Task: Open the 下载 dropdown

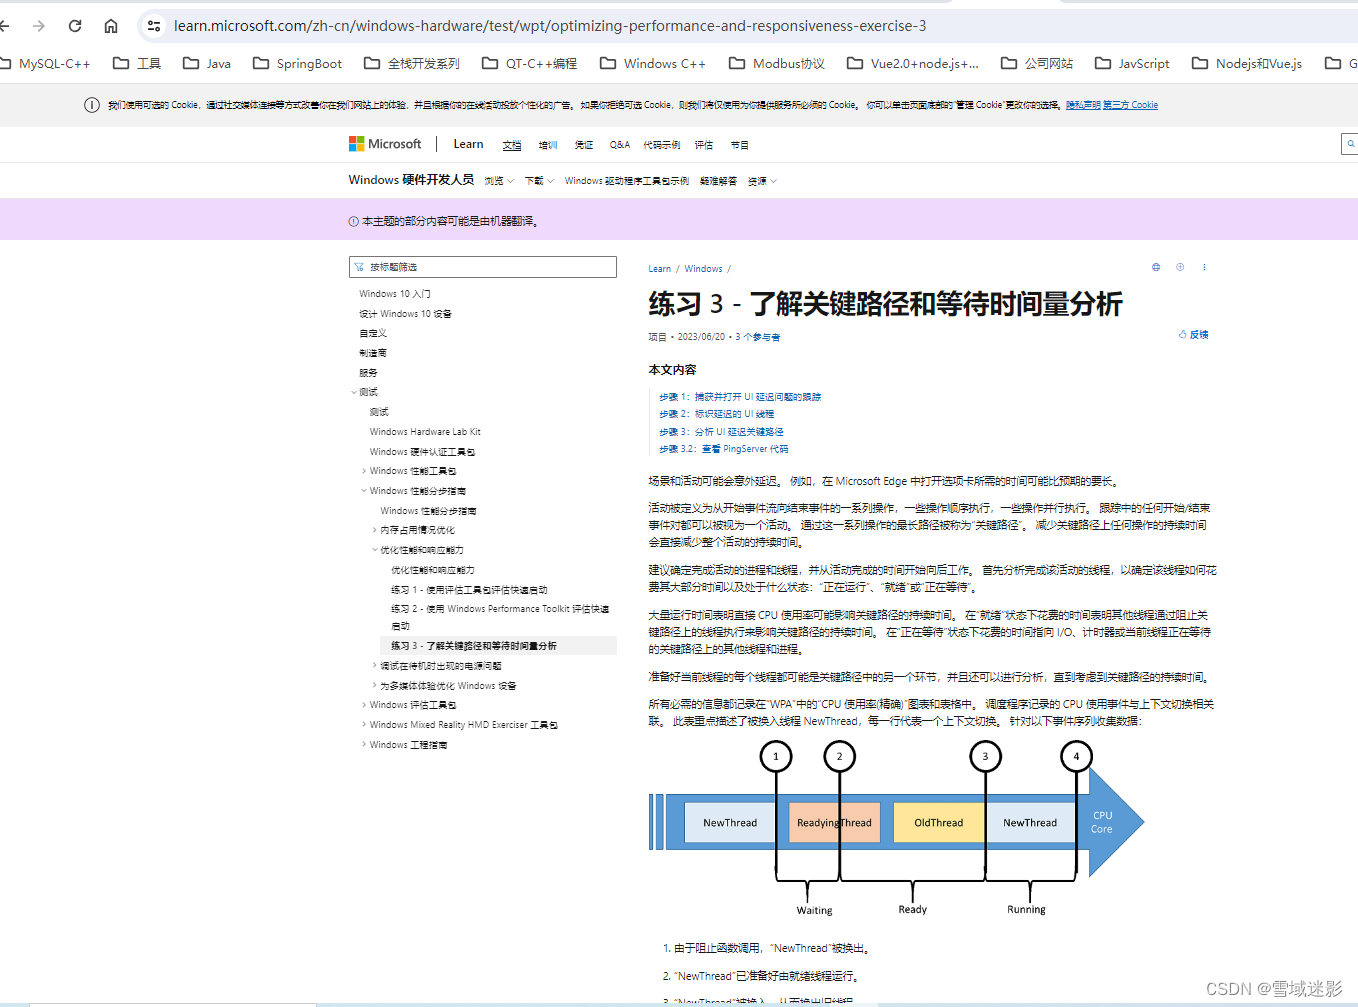Action: click(x=536, y=181)
